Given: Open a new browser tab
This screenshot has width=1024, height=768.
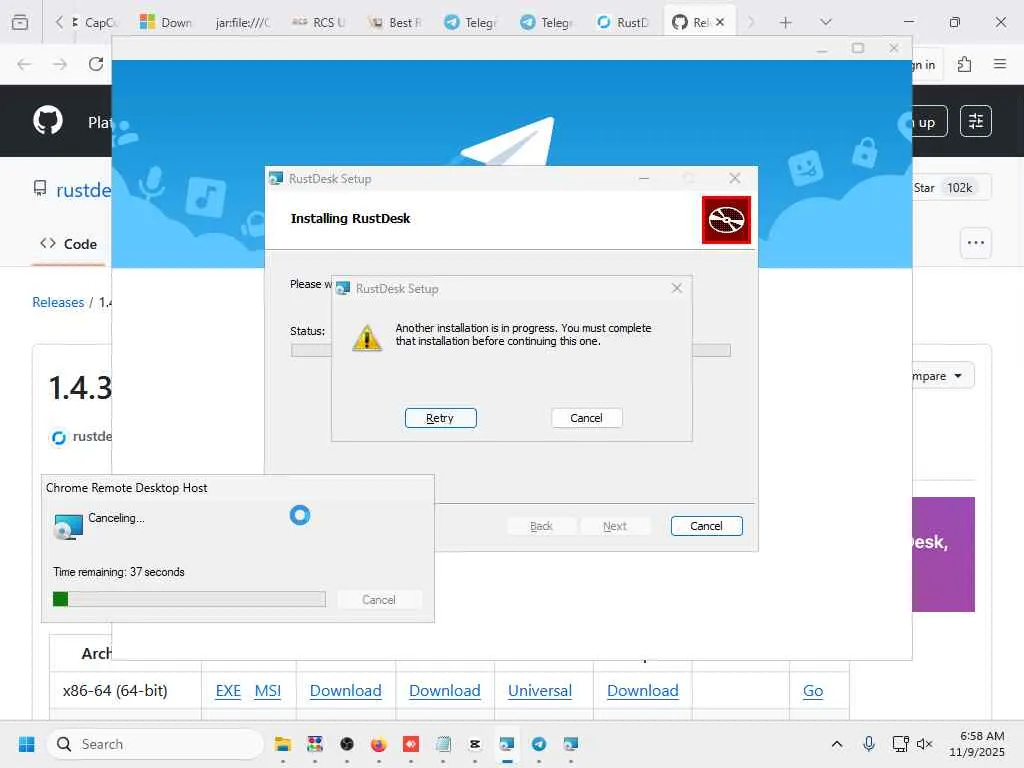Looking at the screenshot, I should (786, 22).
